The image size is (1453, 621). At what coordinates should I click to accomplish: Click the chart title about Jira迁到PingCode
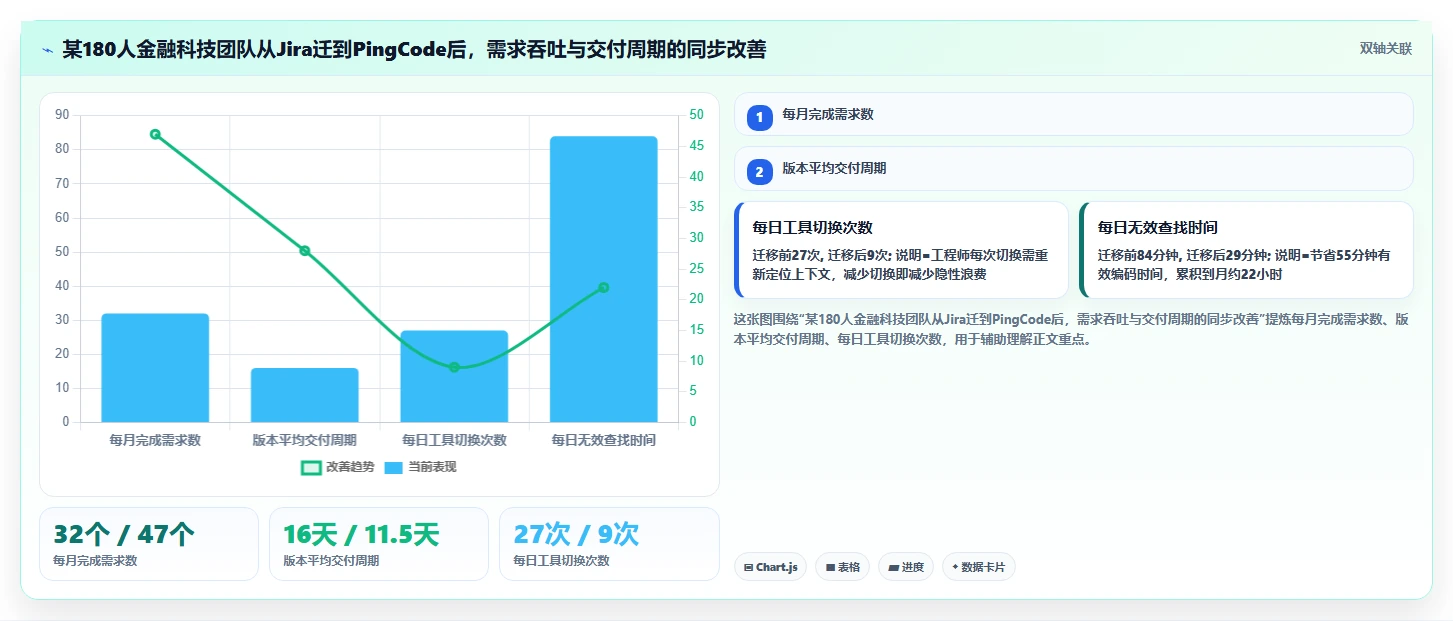point(414,49)
